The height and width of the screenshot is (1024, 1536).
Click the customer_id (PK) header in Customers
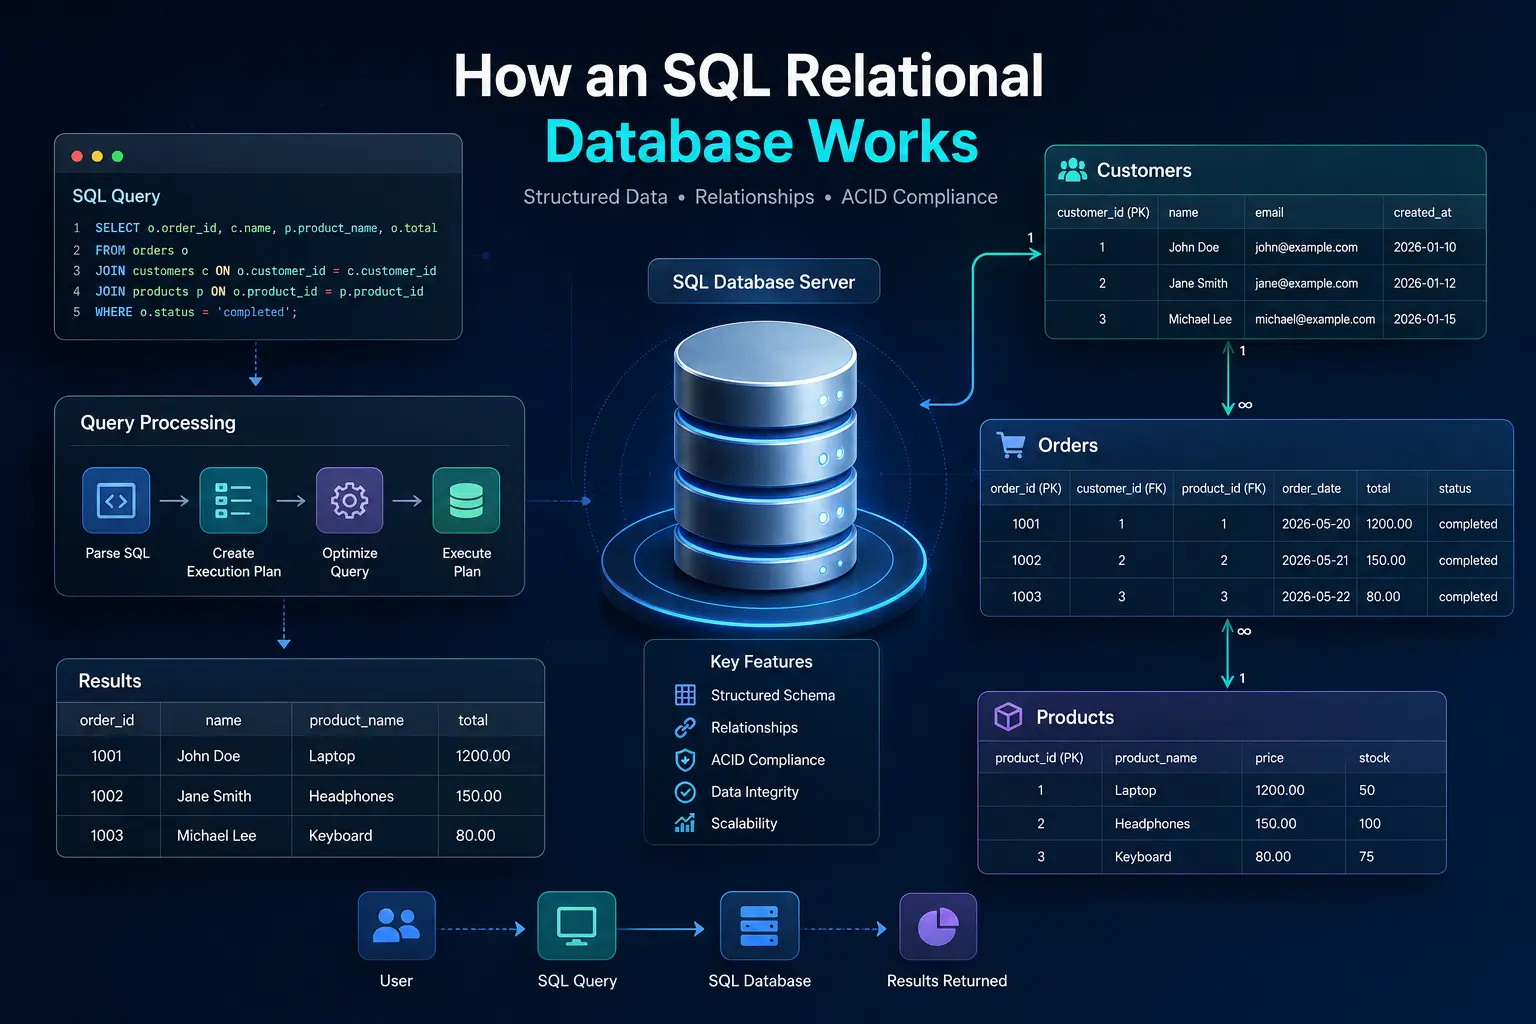point(1103,212)
